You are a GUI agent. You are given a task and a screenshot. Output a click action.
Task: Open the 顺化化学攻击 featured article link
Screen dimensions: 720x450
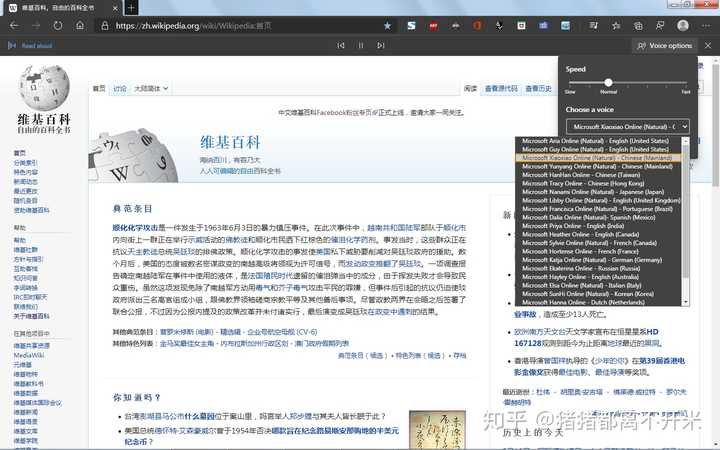[135, 227]
